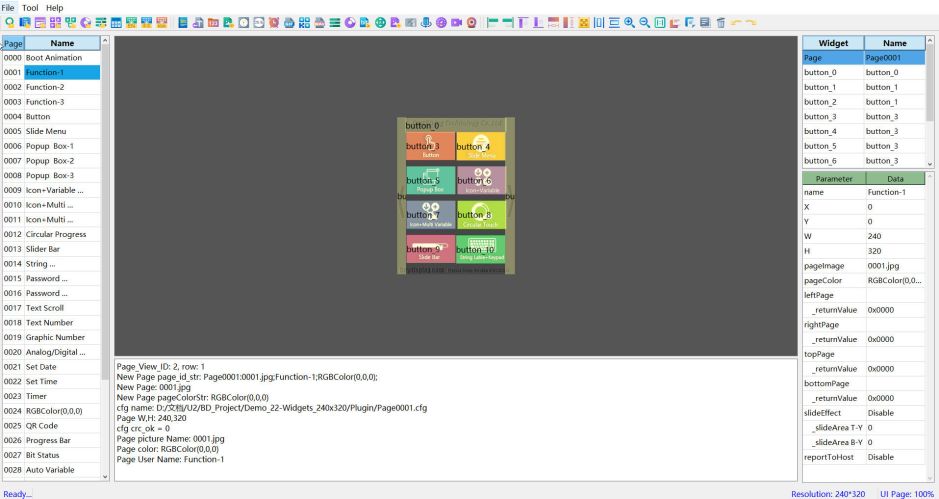Open the File menu
The width and height of the screenshot is (939, 499).
[8, 8]
